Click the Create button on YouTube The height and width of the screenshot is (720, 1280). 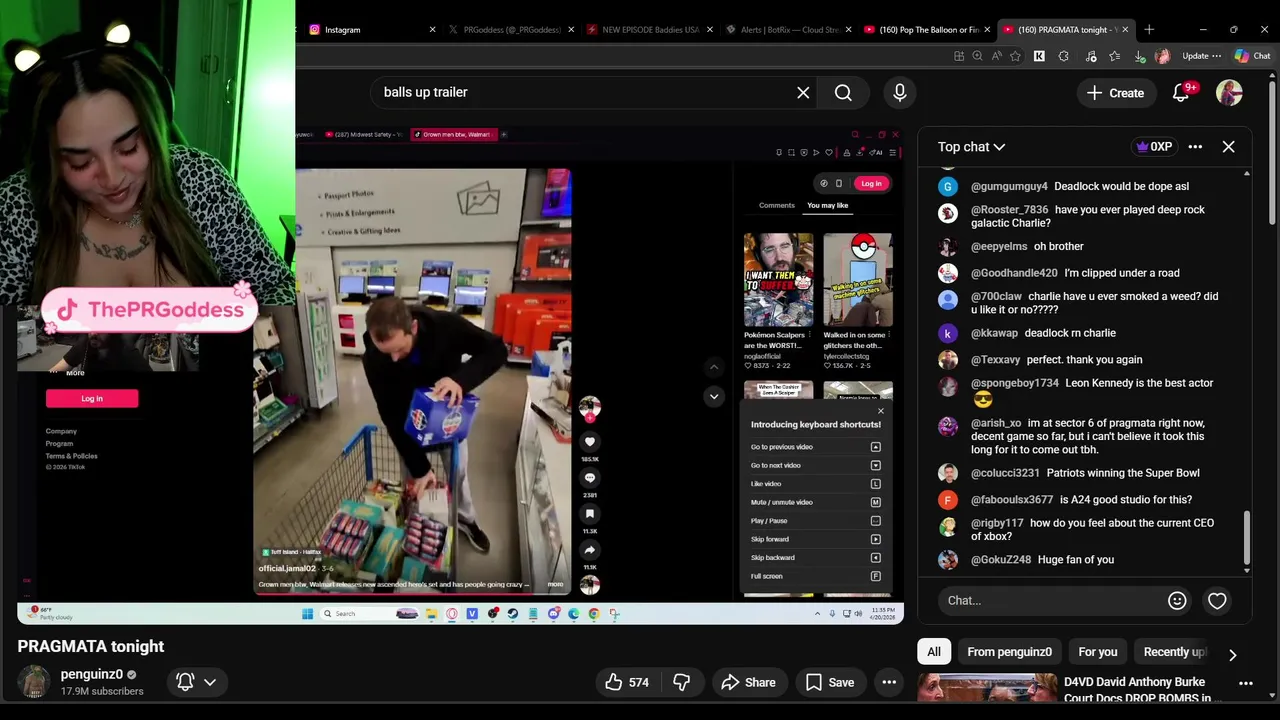click(1116, 92)
